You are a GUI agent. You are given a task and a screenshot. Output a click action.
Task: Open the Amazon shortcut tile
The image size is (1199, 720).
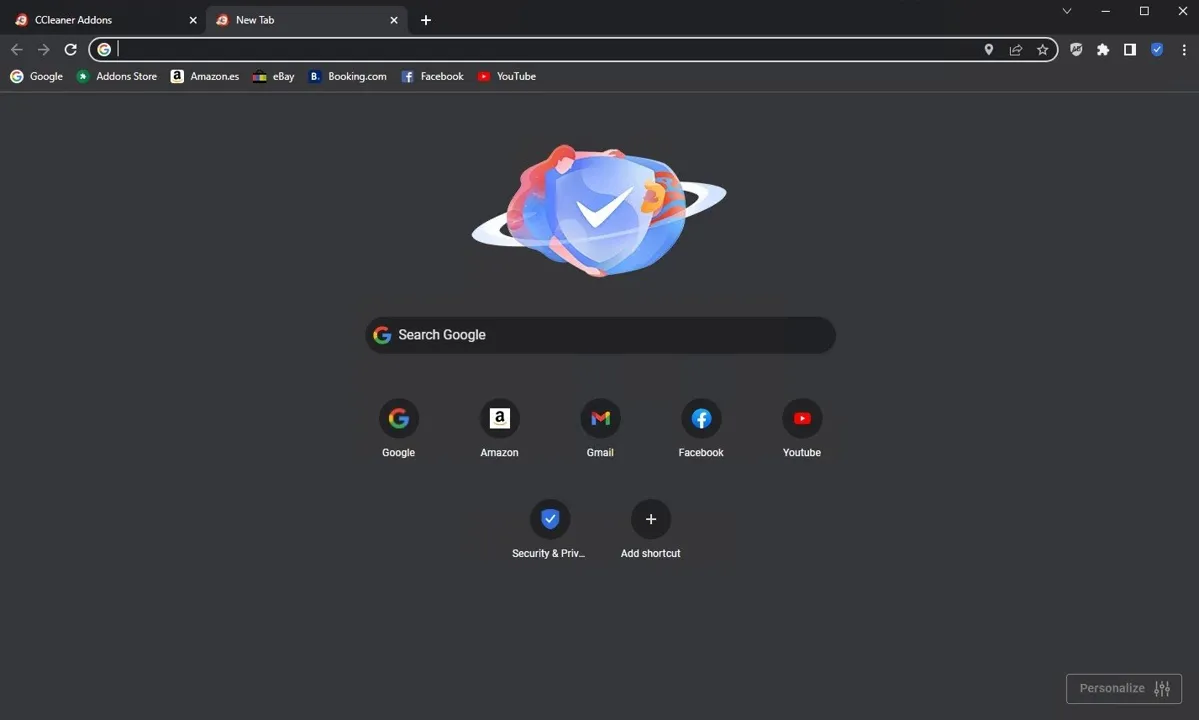coord(499,428)
